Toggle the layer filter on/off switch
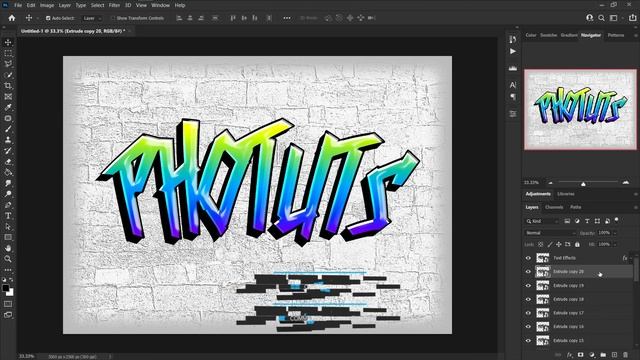 tap(617, 220)
